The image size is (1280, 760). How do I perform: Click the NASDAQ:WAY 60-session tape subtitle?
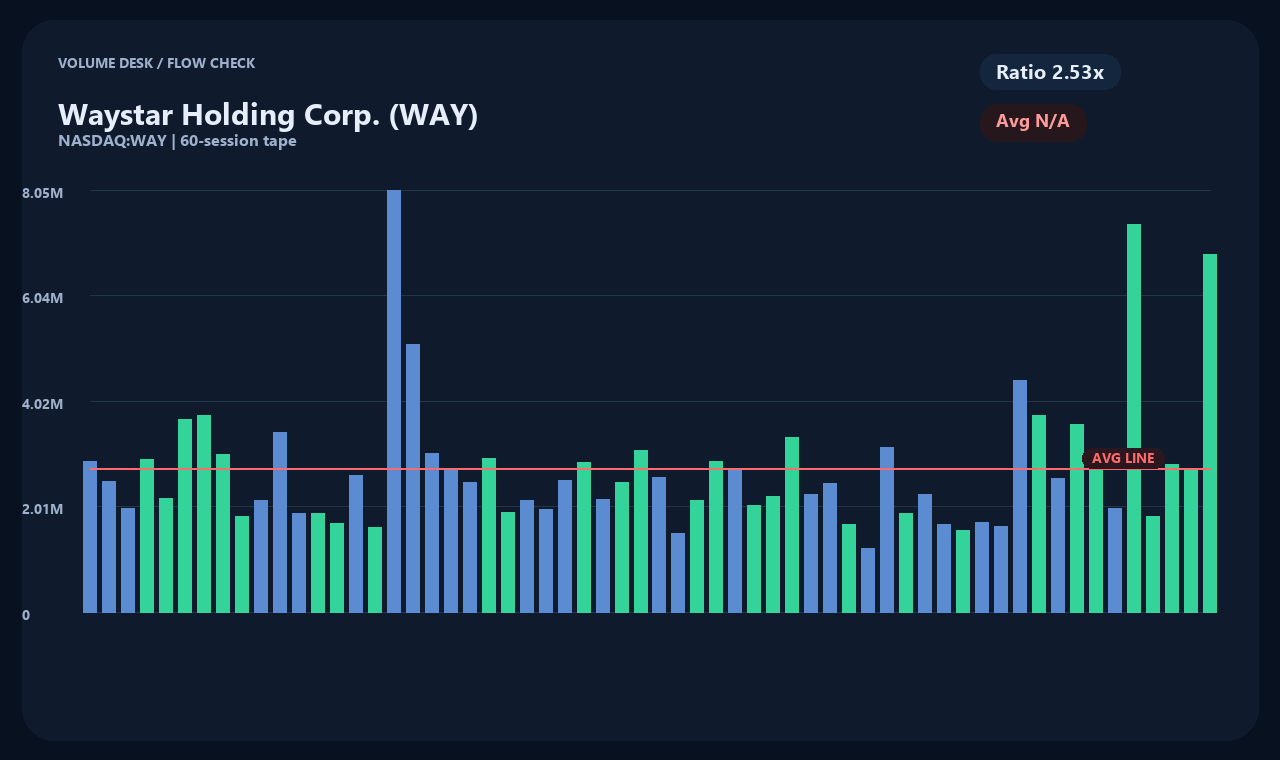coord(177,141)
